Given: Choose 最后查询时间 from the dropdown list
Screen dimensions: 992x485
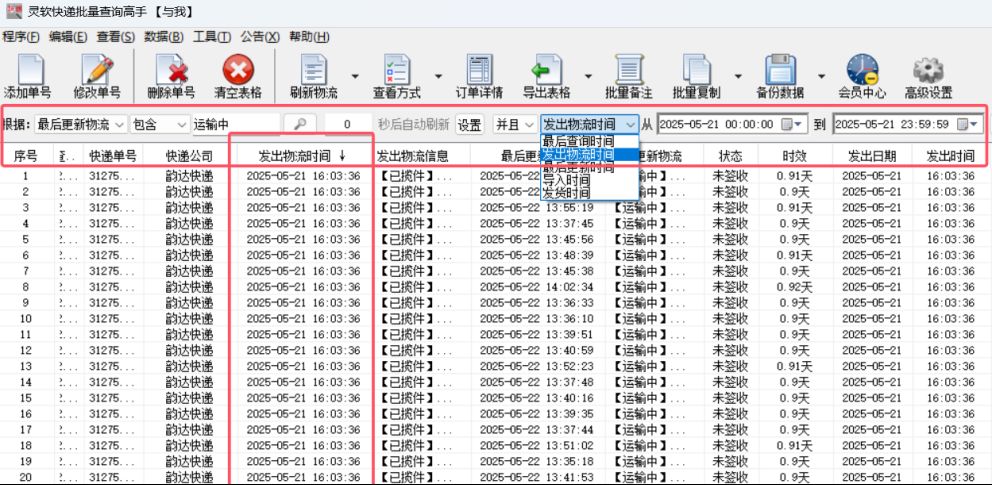Looking at the screenshot, I should 590,141.
